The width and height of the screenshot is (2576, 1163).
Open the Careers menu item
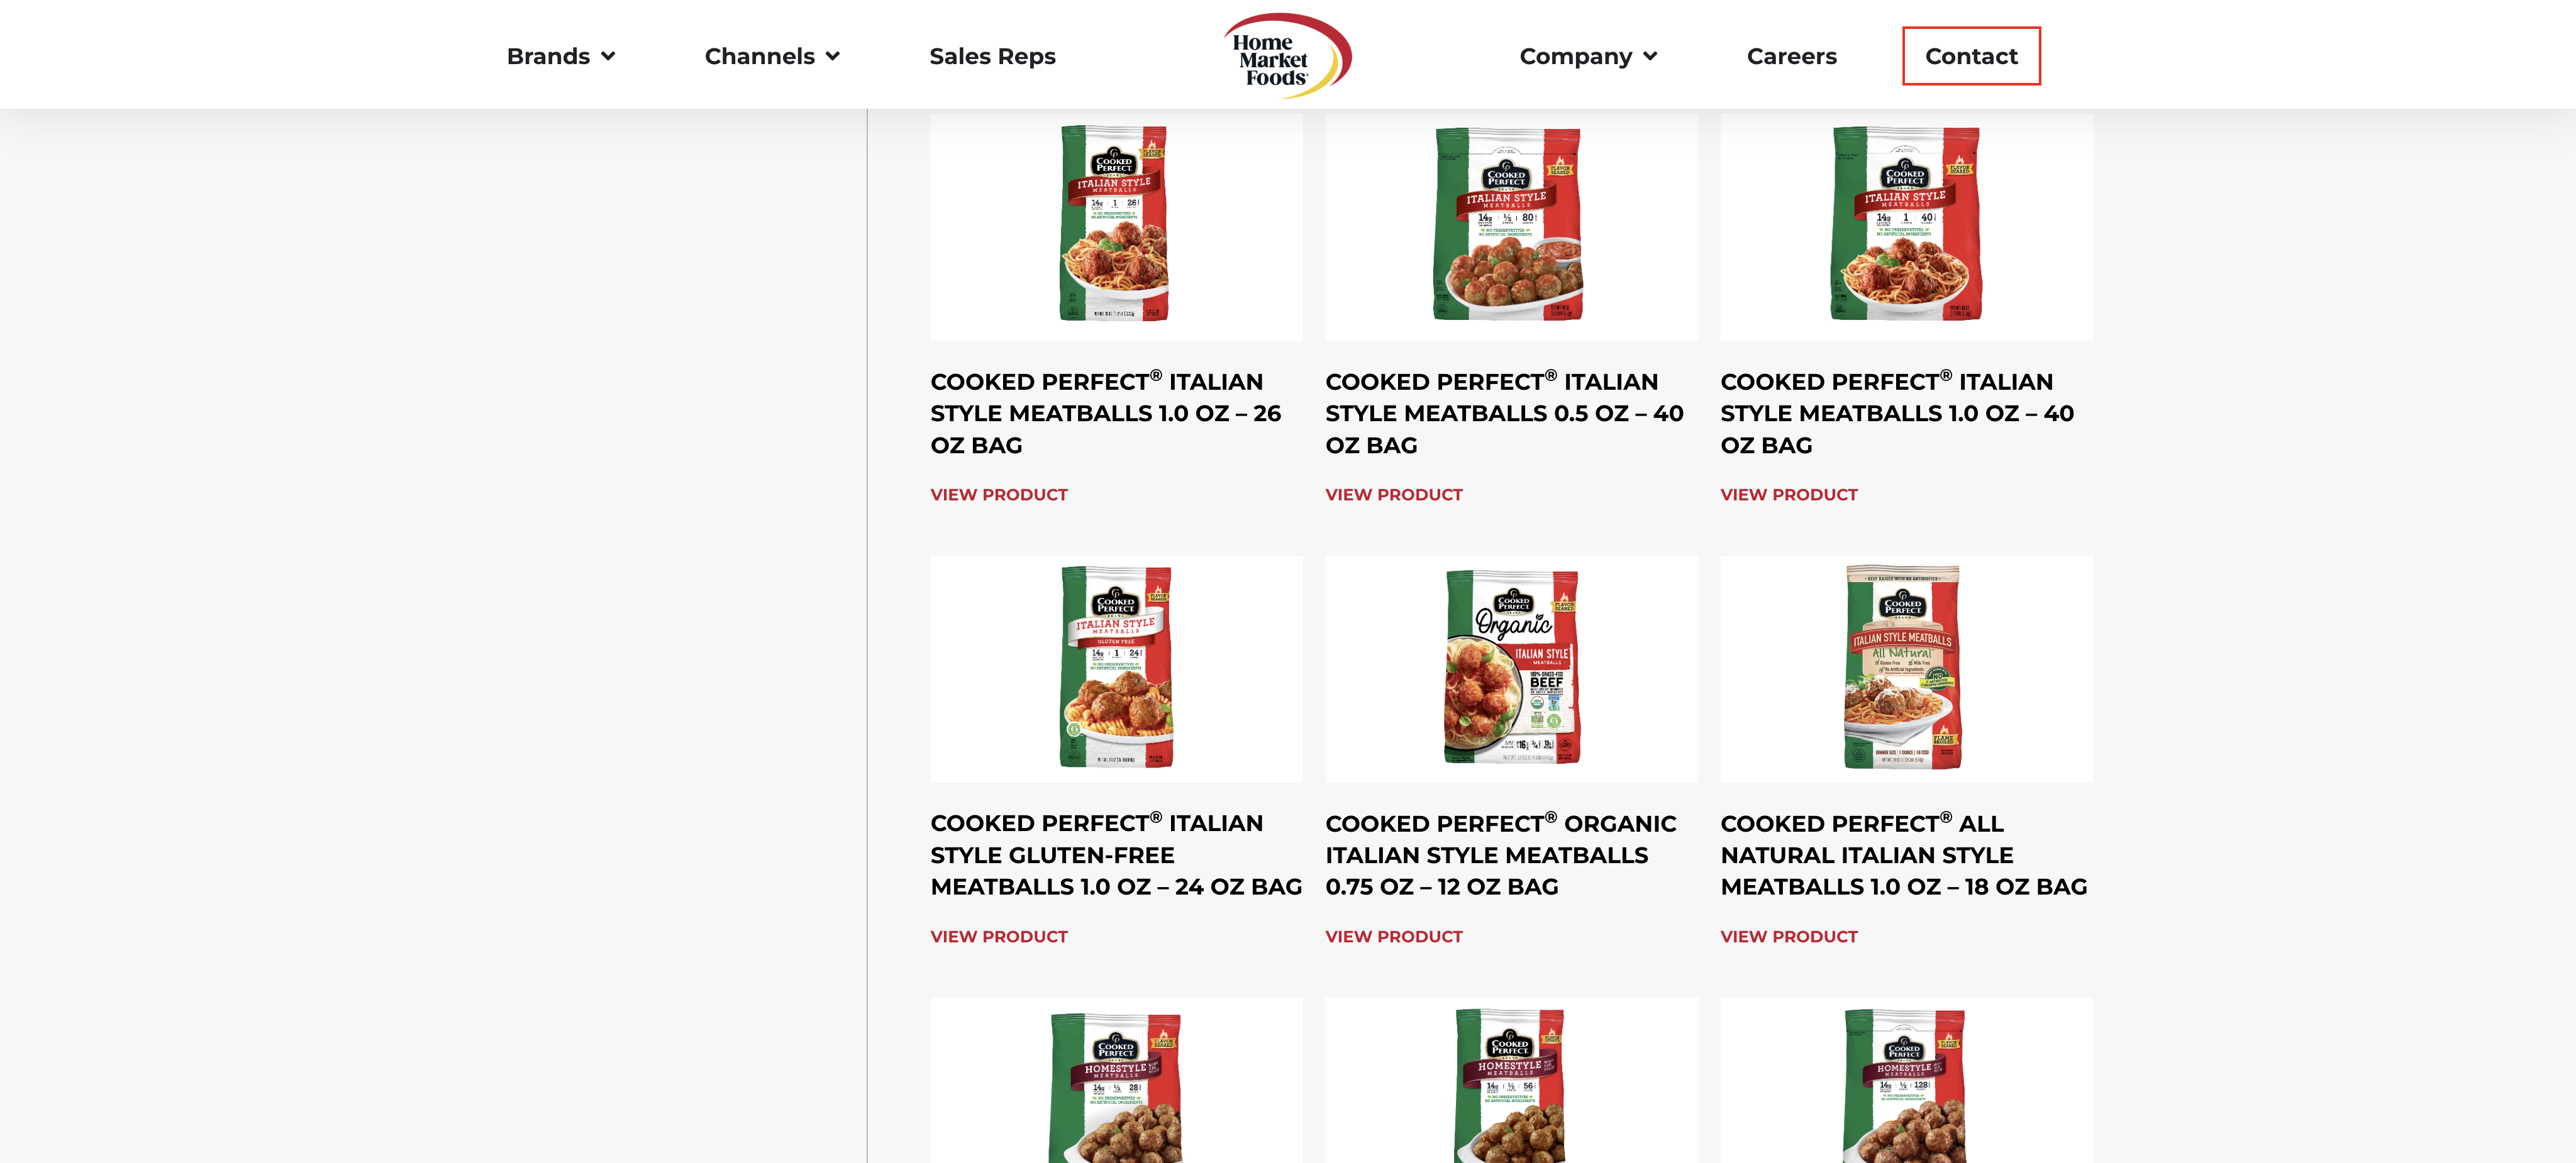[x=1791, y=57]
